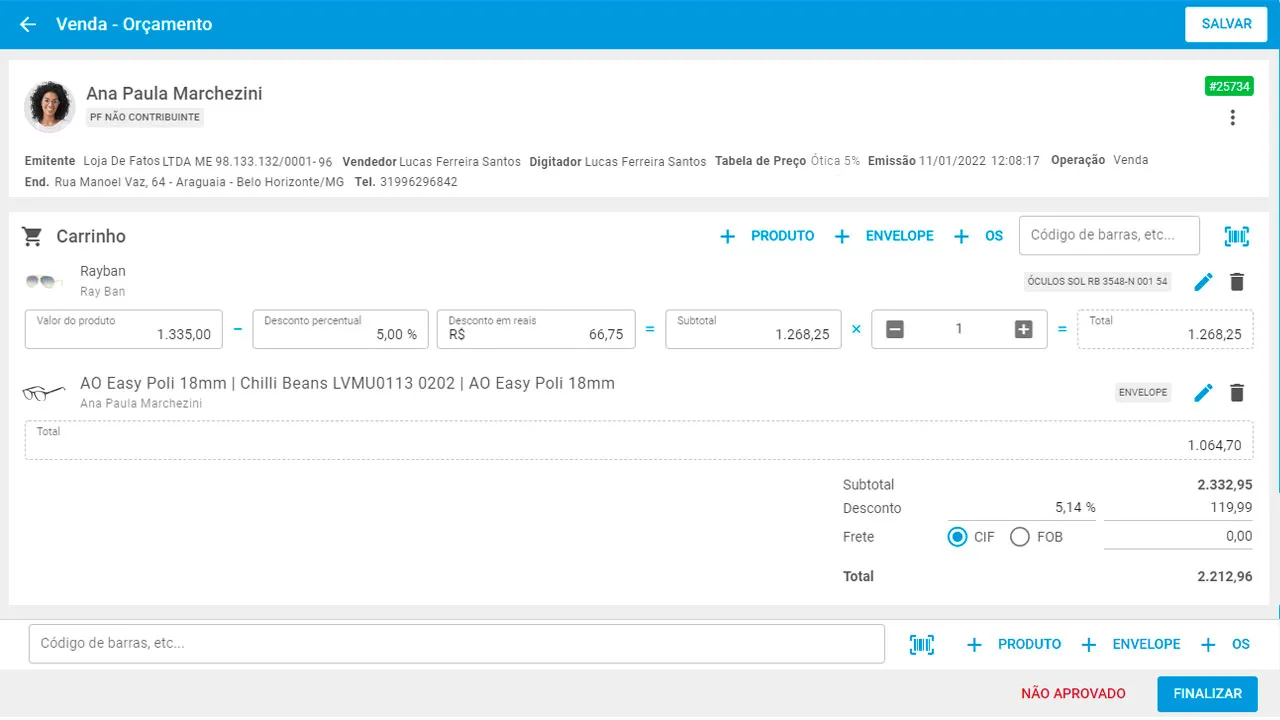Click the SALVAR button
This screenshot has width=1280, height=720.
[1226, 24]
